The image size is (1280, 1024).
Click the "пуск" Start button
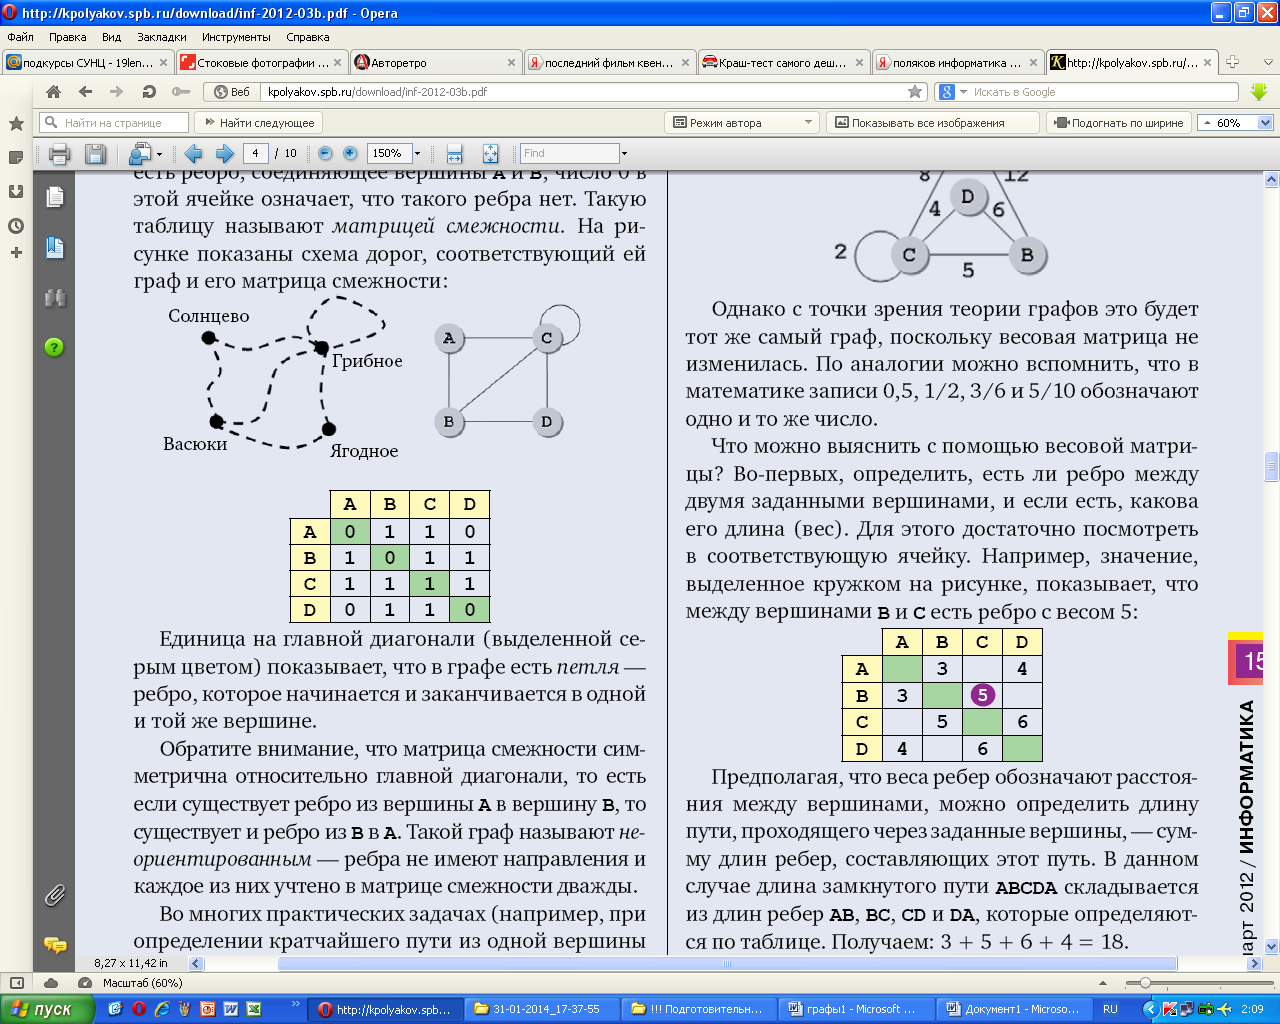tap(47, 1009)
